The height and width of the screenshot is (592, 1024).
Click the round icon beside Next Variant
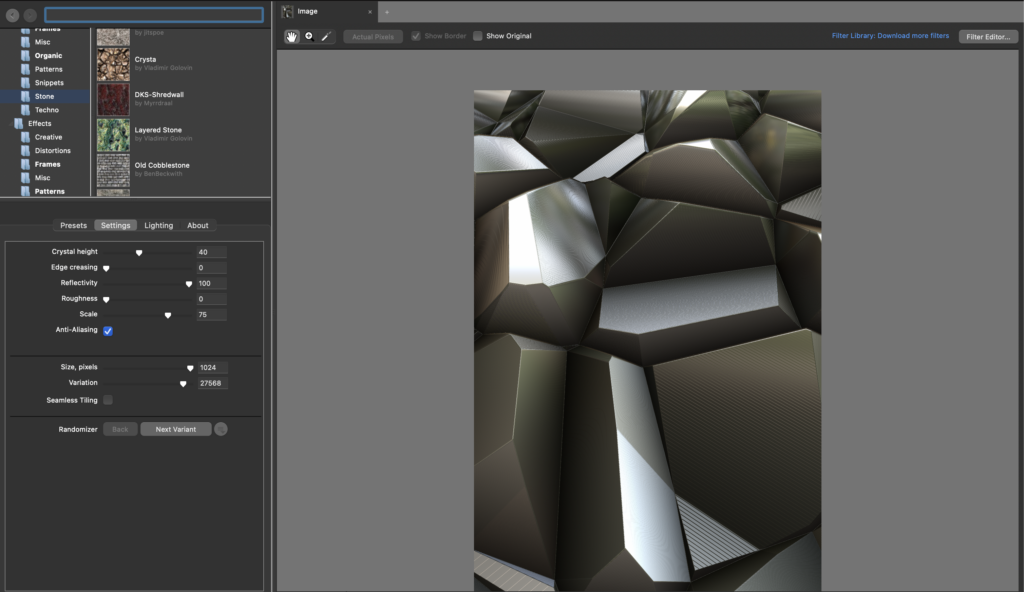(221, 429)
